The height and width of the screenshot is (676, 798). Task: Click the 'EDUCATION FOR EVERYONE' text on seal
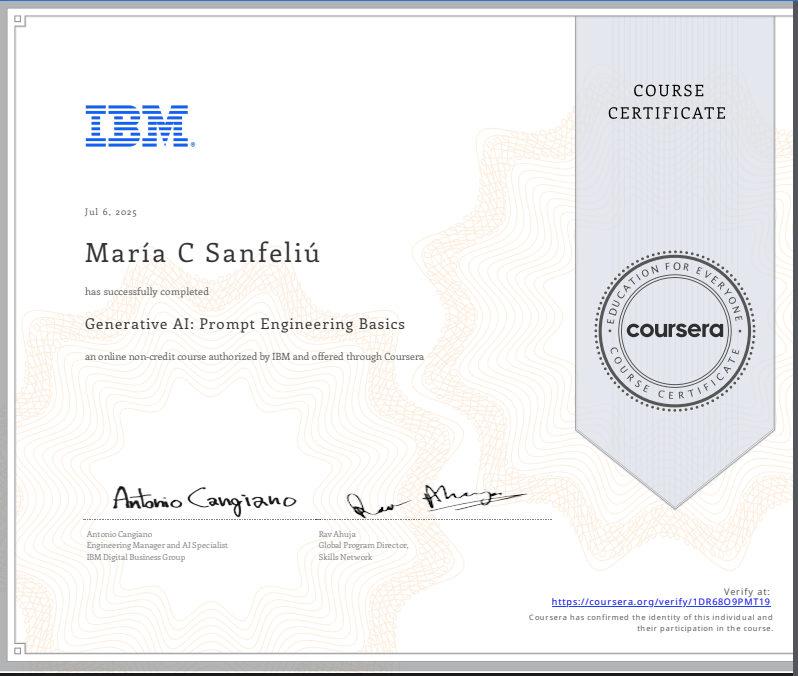[674, 277]
